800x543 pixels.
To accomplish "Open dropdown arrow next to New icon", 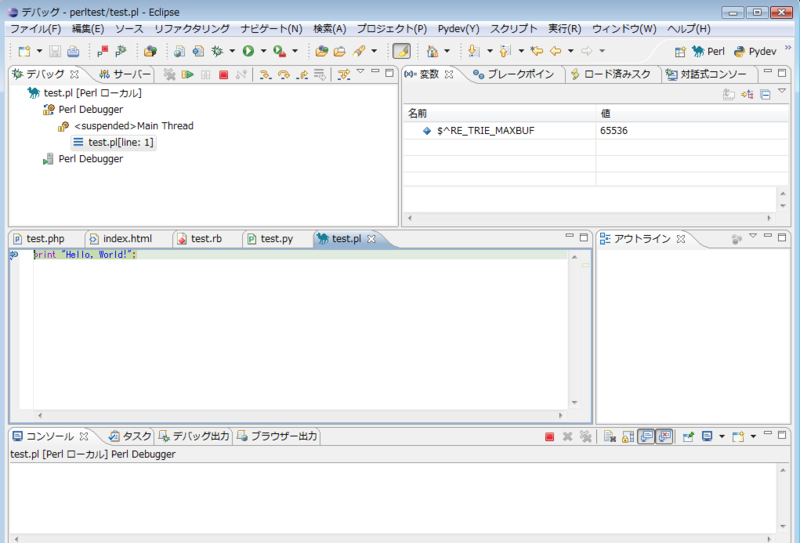I will pyautogui.click(x=39, y=51).
